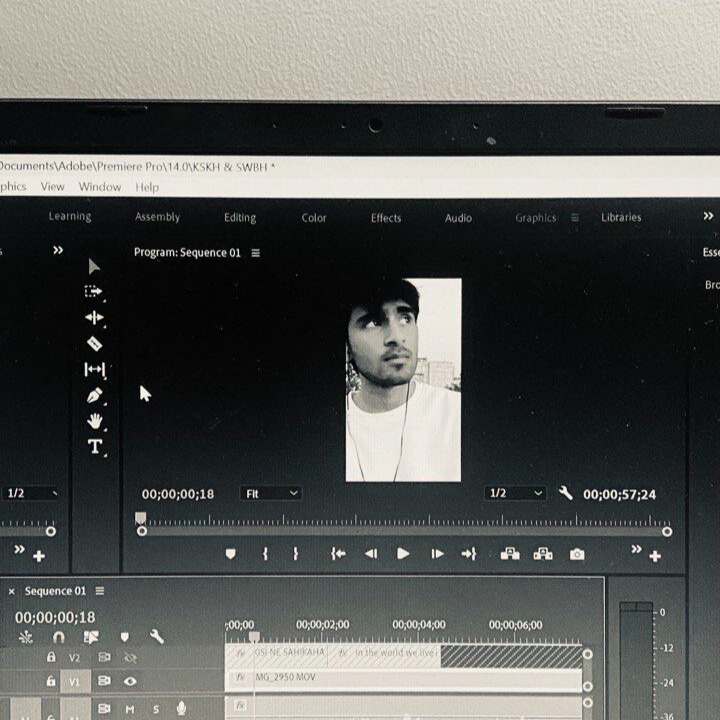The image size is (720, 720).
Task: Show overflow workspaces chevron after Libraries
Action: pos(708,216)
